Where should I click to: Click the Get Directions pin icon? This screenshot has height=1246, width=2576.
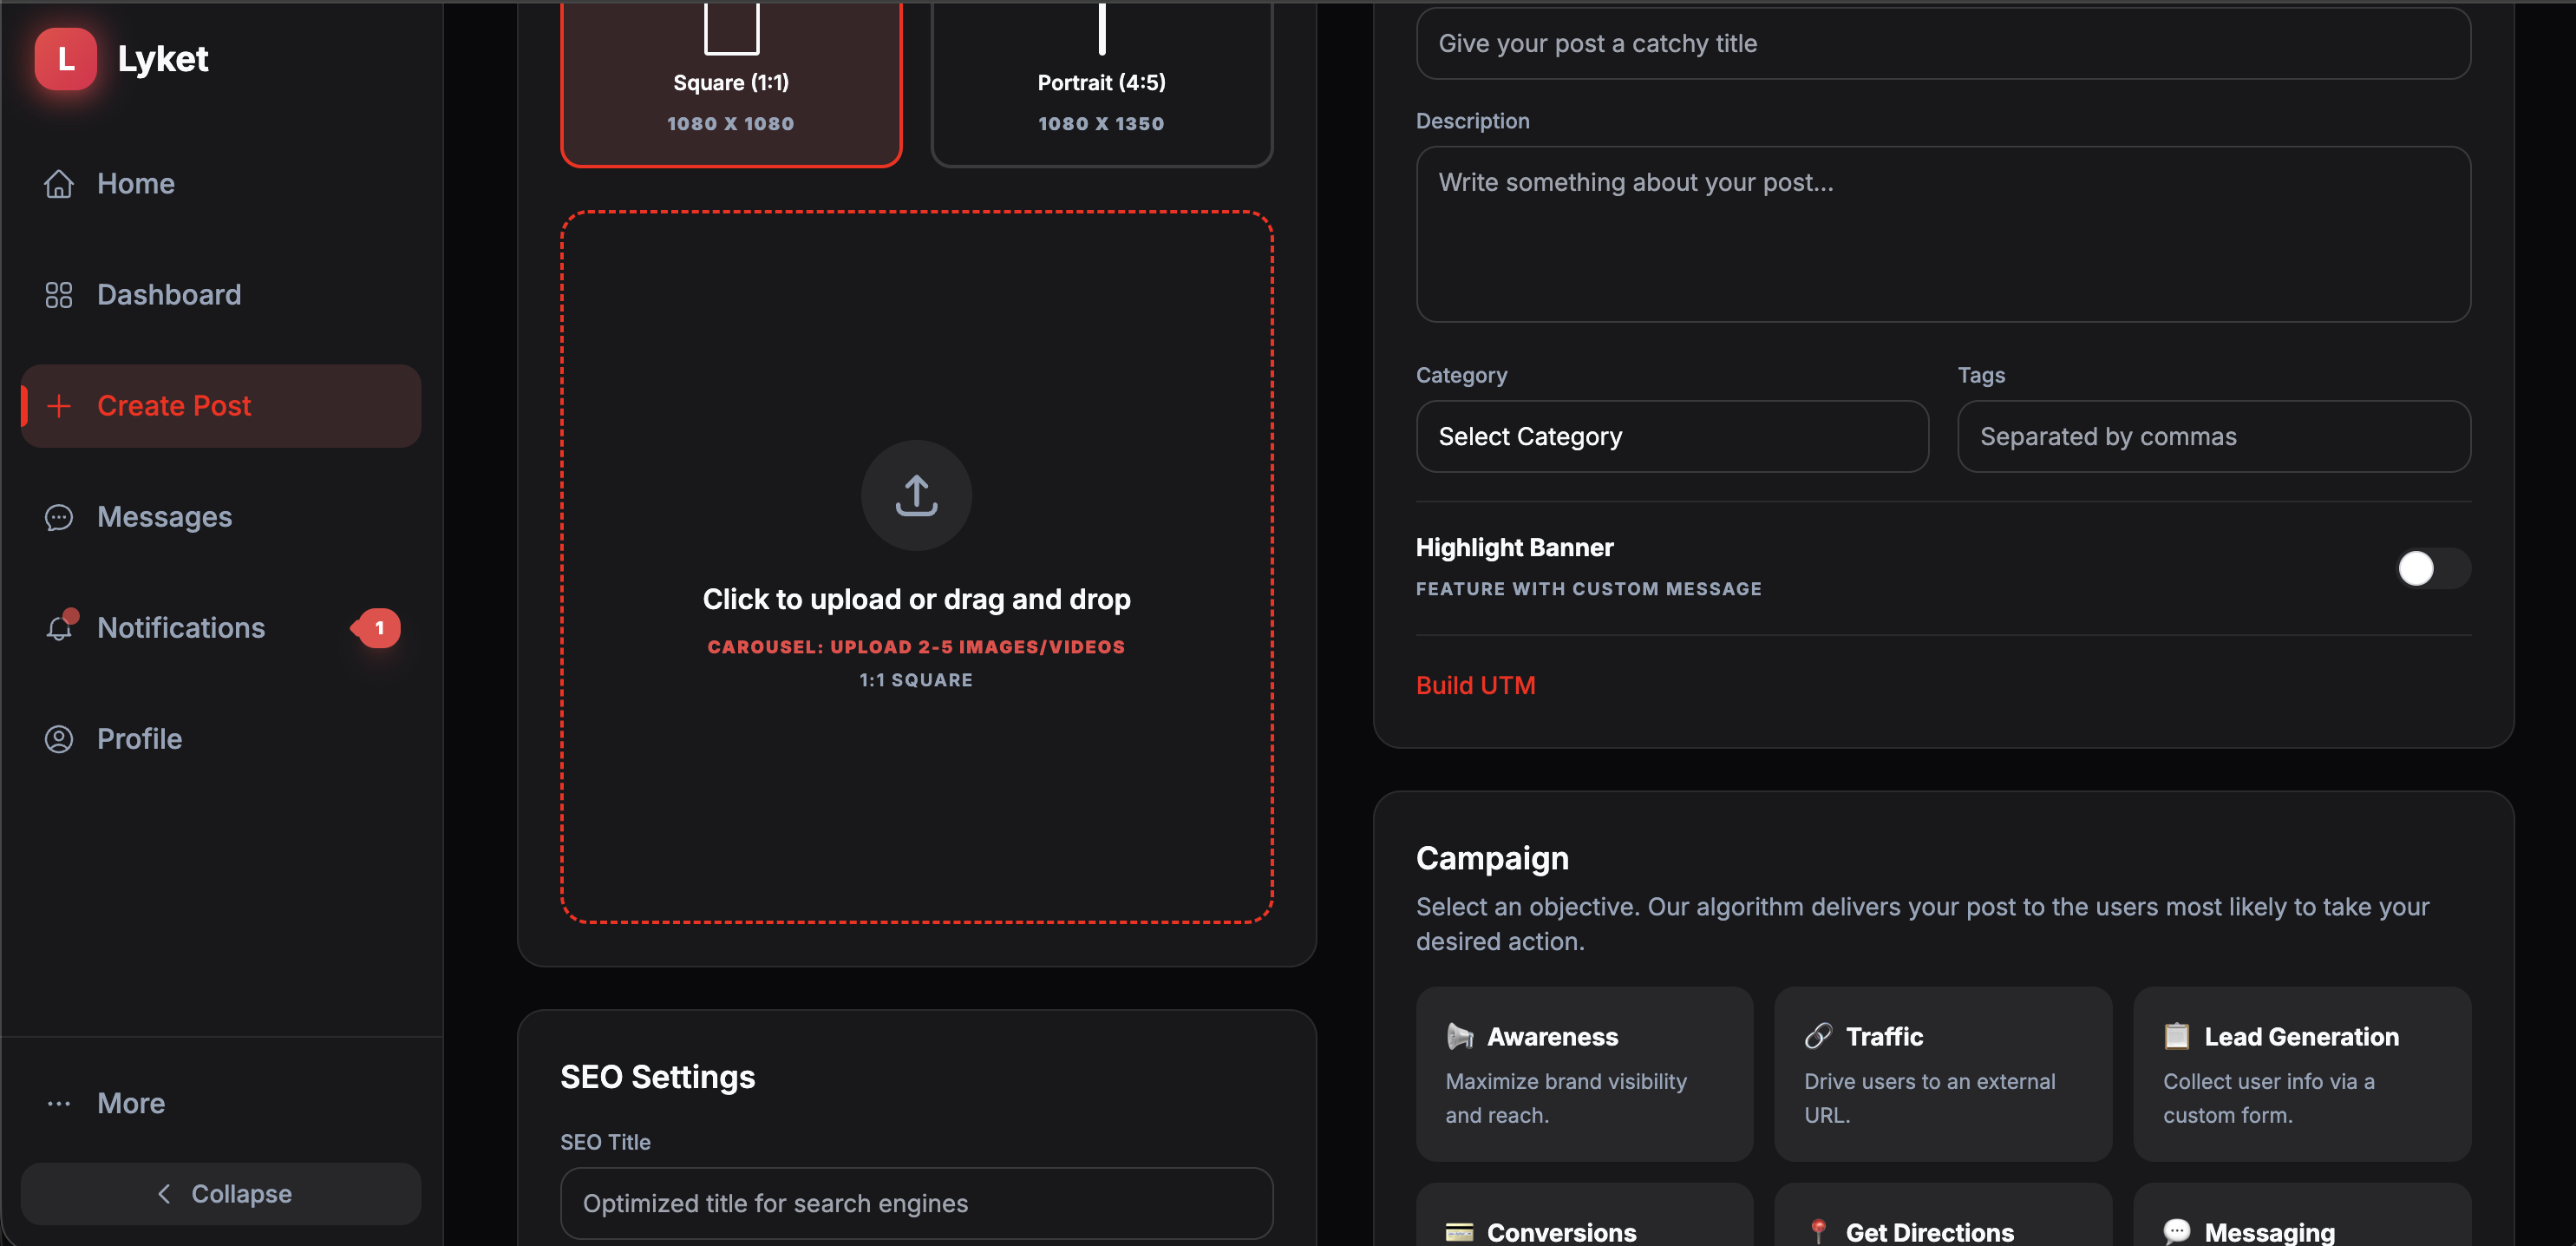[x=1818, y=1233]
